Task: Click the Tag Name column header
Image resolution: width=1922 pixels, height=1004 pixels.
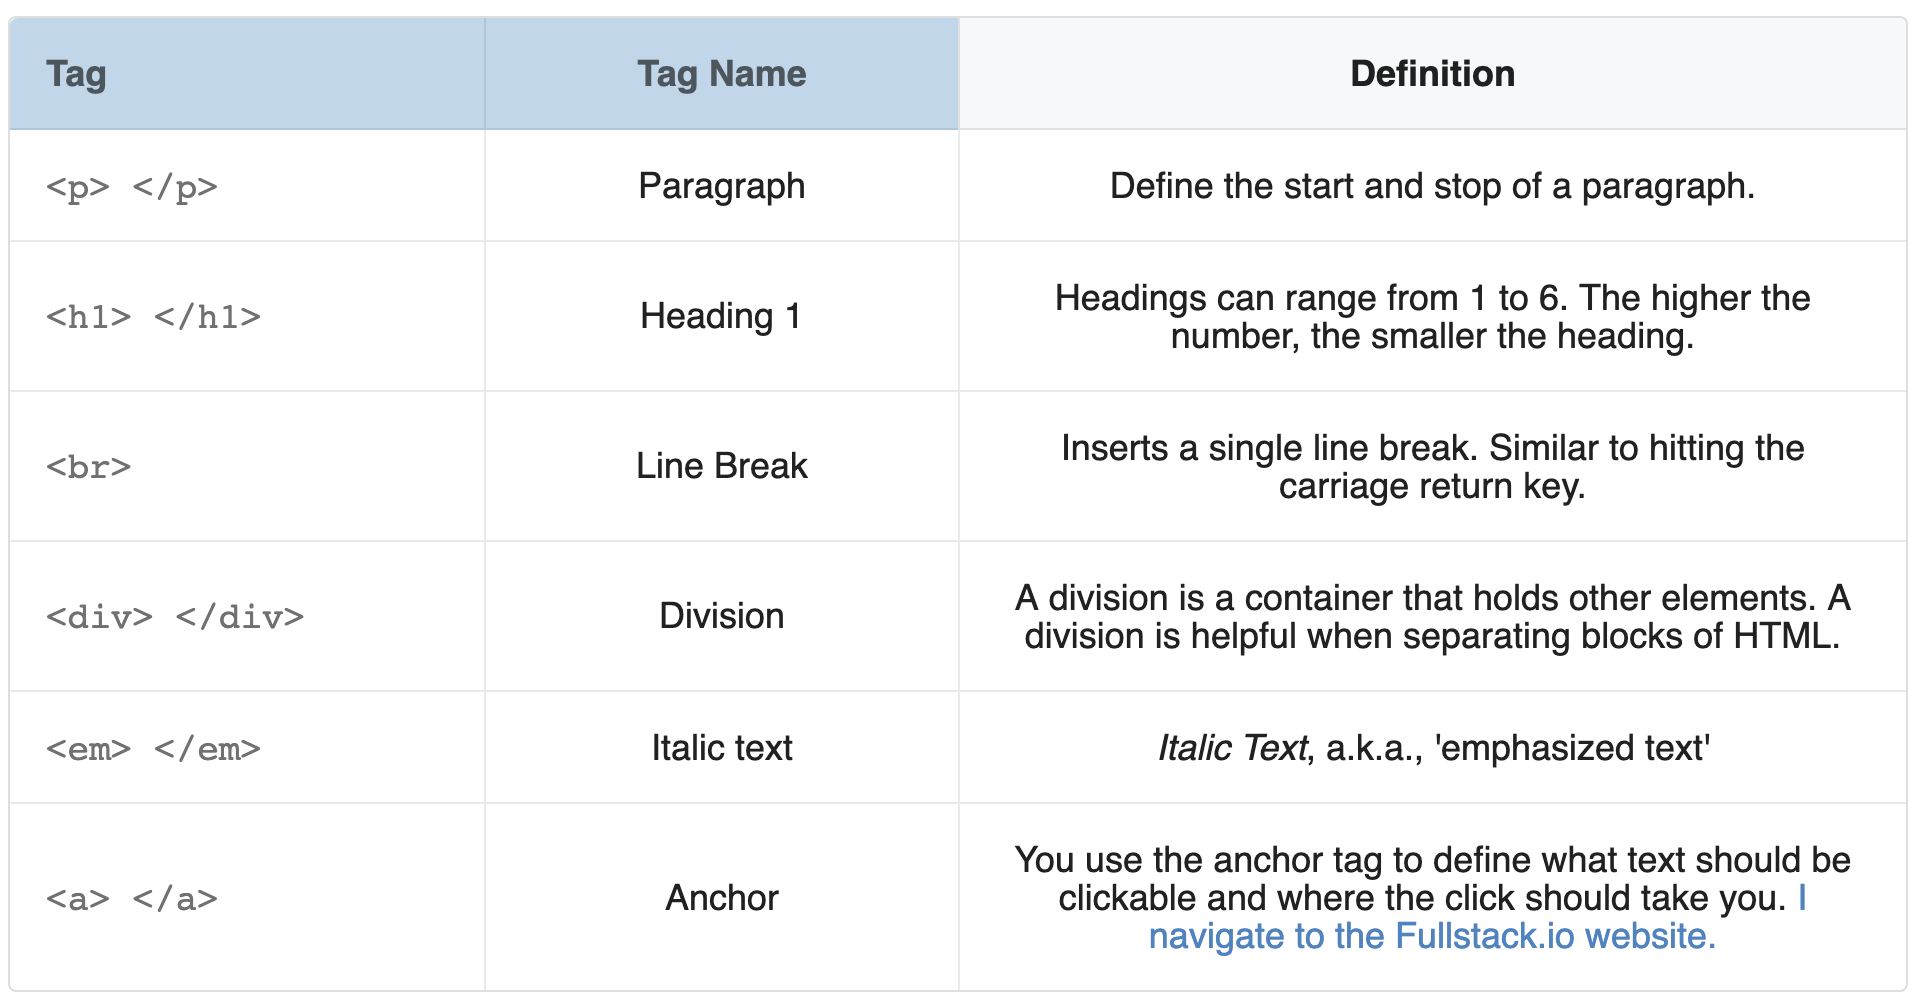Action: 722,74
